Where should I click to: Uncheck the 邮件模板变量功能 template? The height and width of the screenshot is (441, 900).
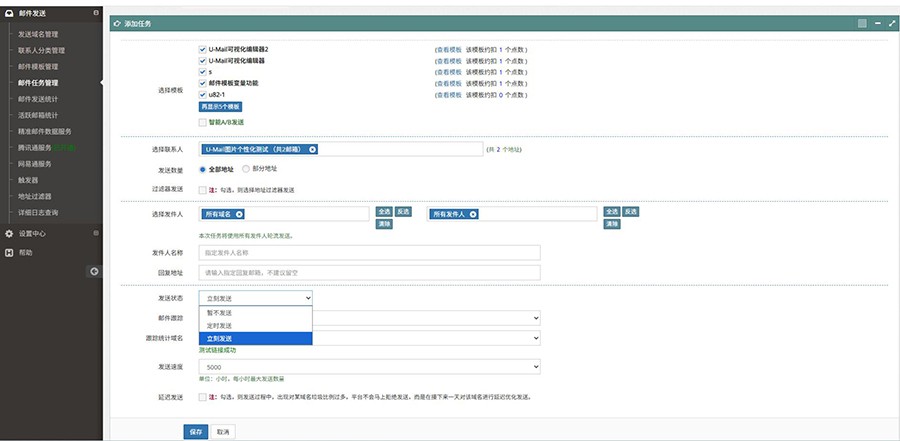[202, 83]
